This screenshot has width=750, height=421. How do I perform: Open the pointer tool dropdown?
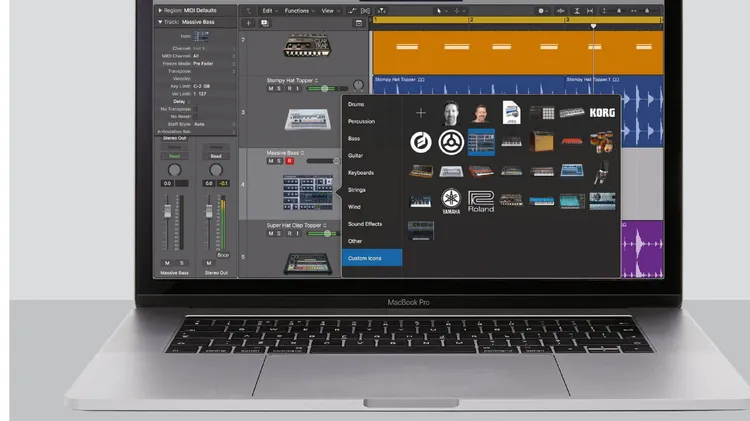tap(441, 11)
